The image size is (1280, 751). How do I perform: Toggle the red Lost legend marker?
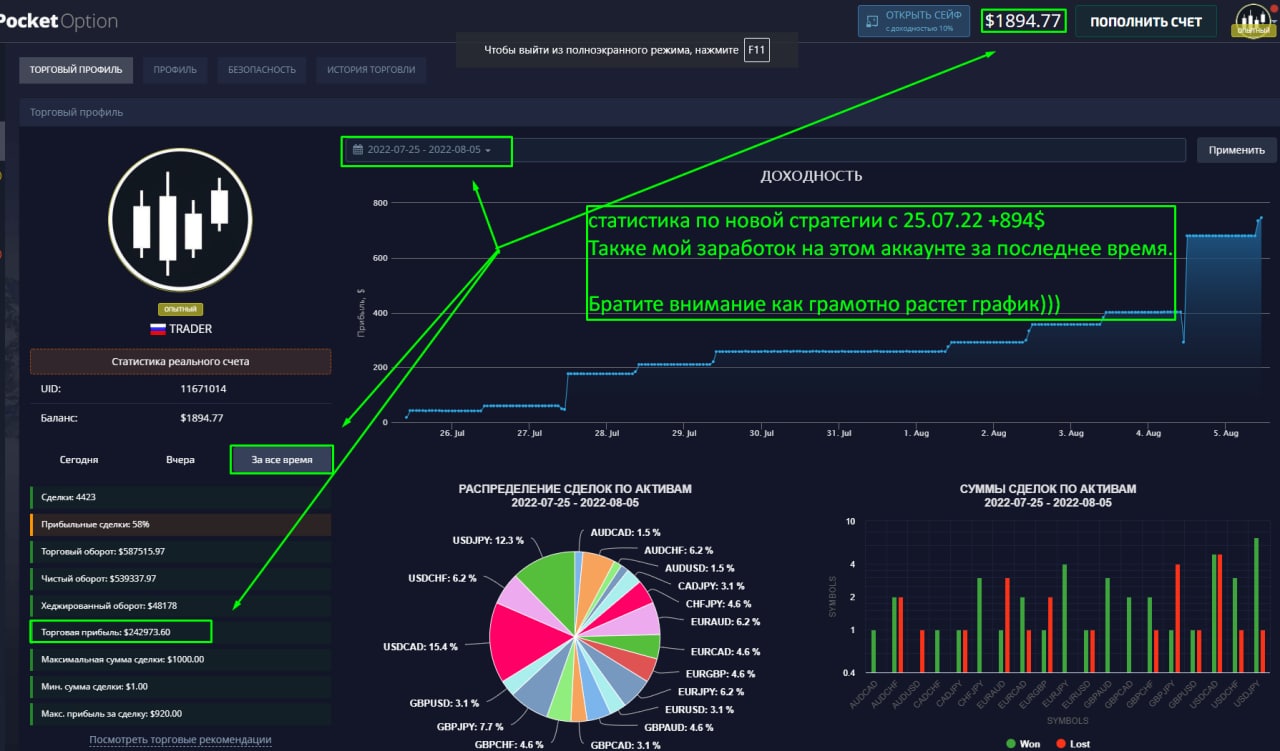tap(1061, 743)
